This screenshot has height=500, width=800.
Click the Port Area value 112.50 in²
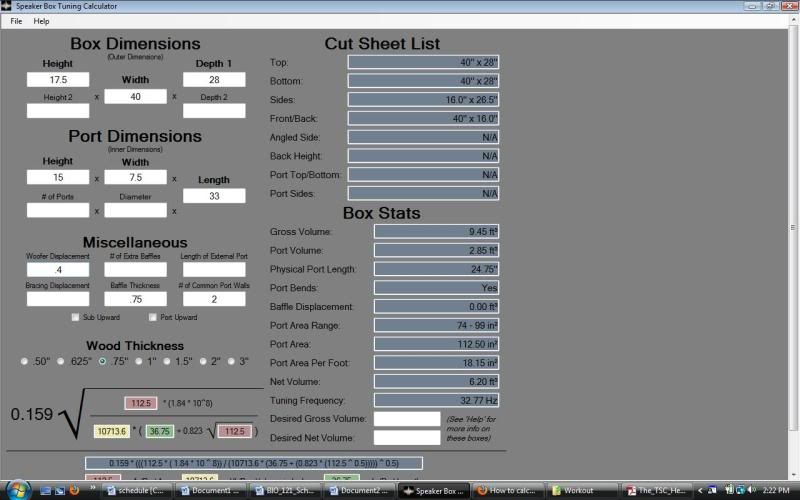[436, 344]
